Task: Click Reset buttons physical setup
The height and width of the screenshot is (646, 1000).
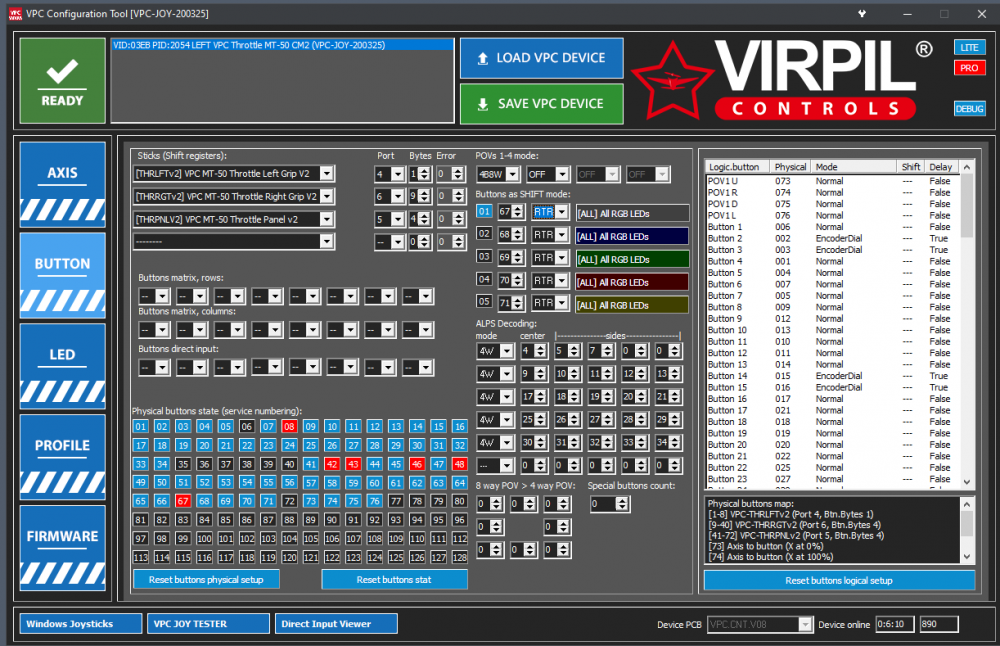Action: 206,580
